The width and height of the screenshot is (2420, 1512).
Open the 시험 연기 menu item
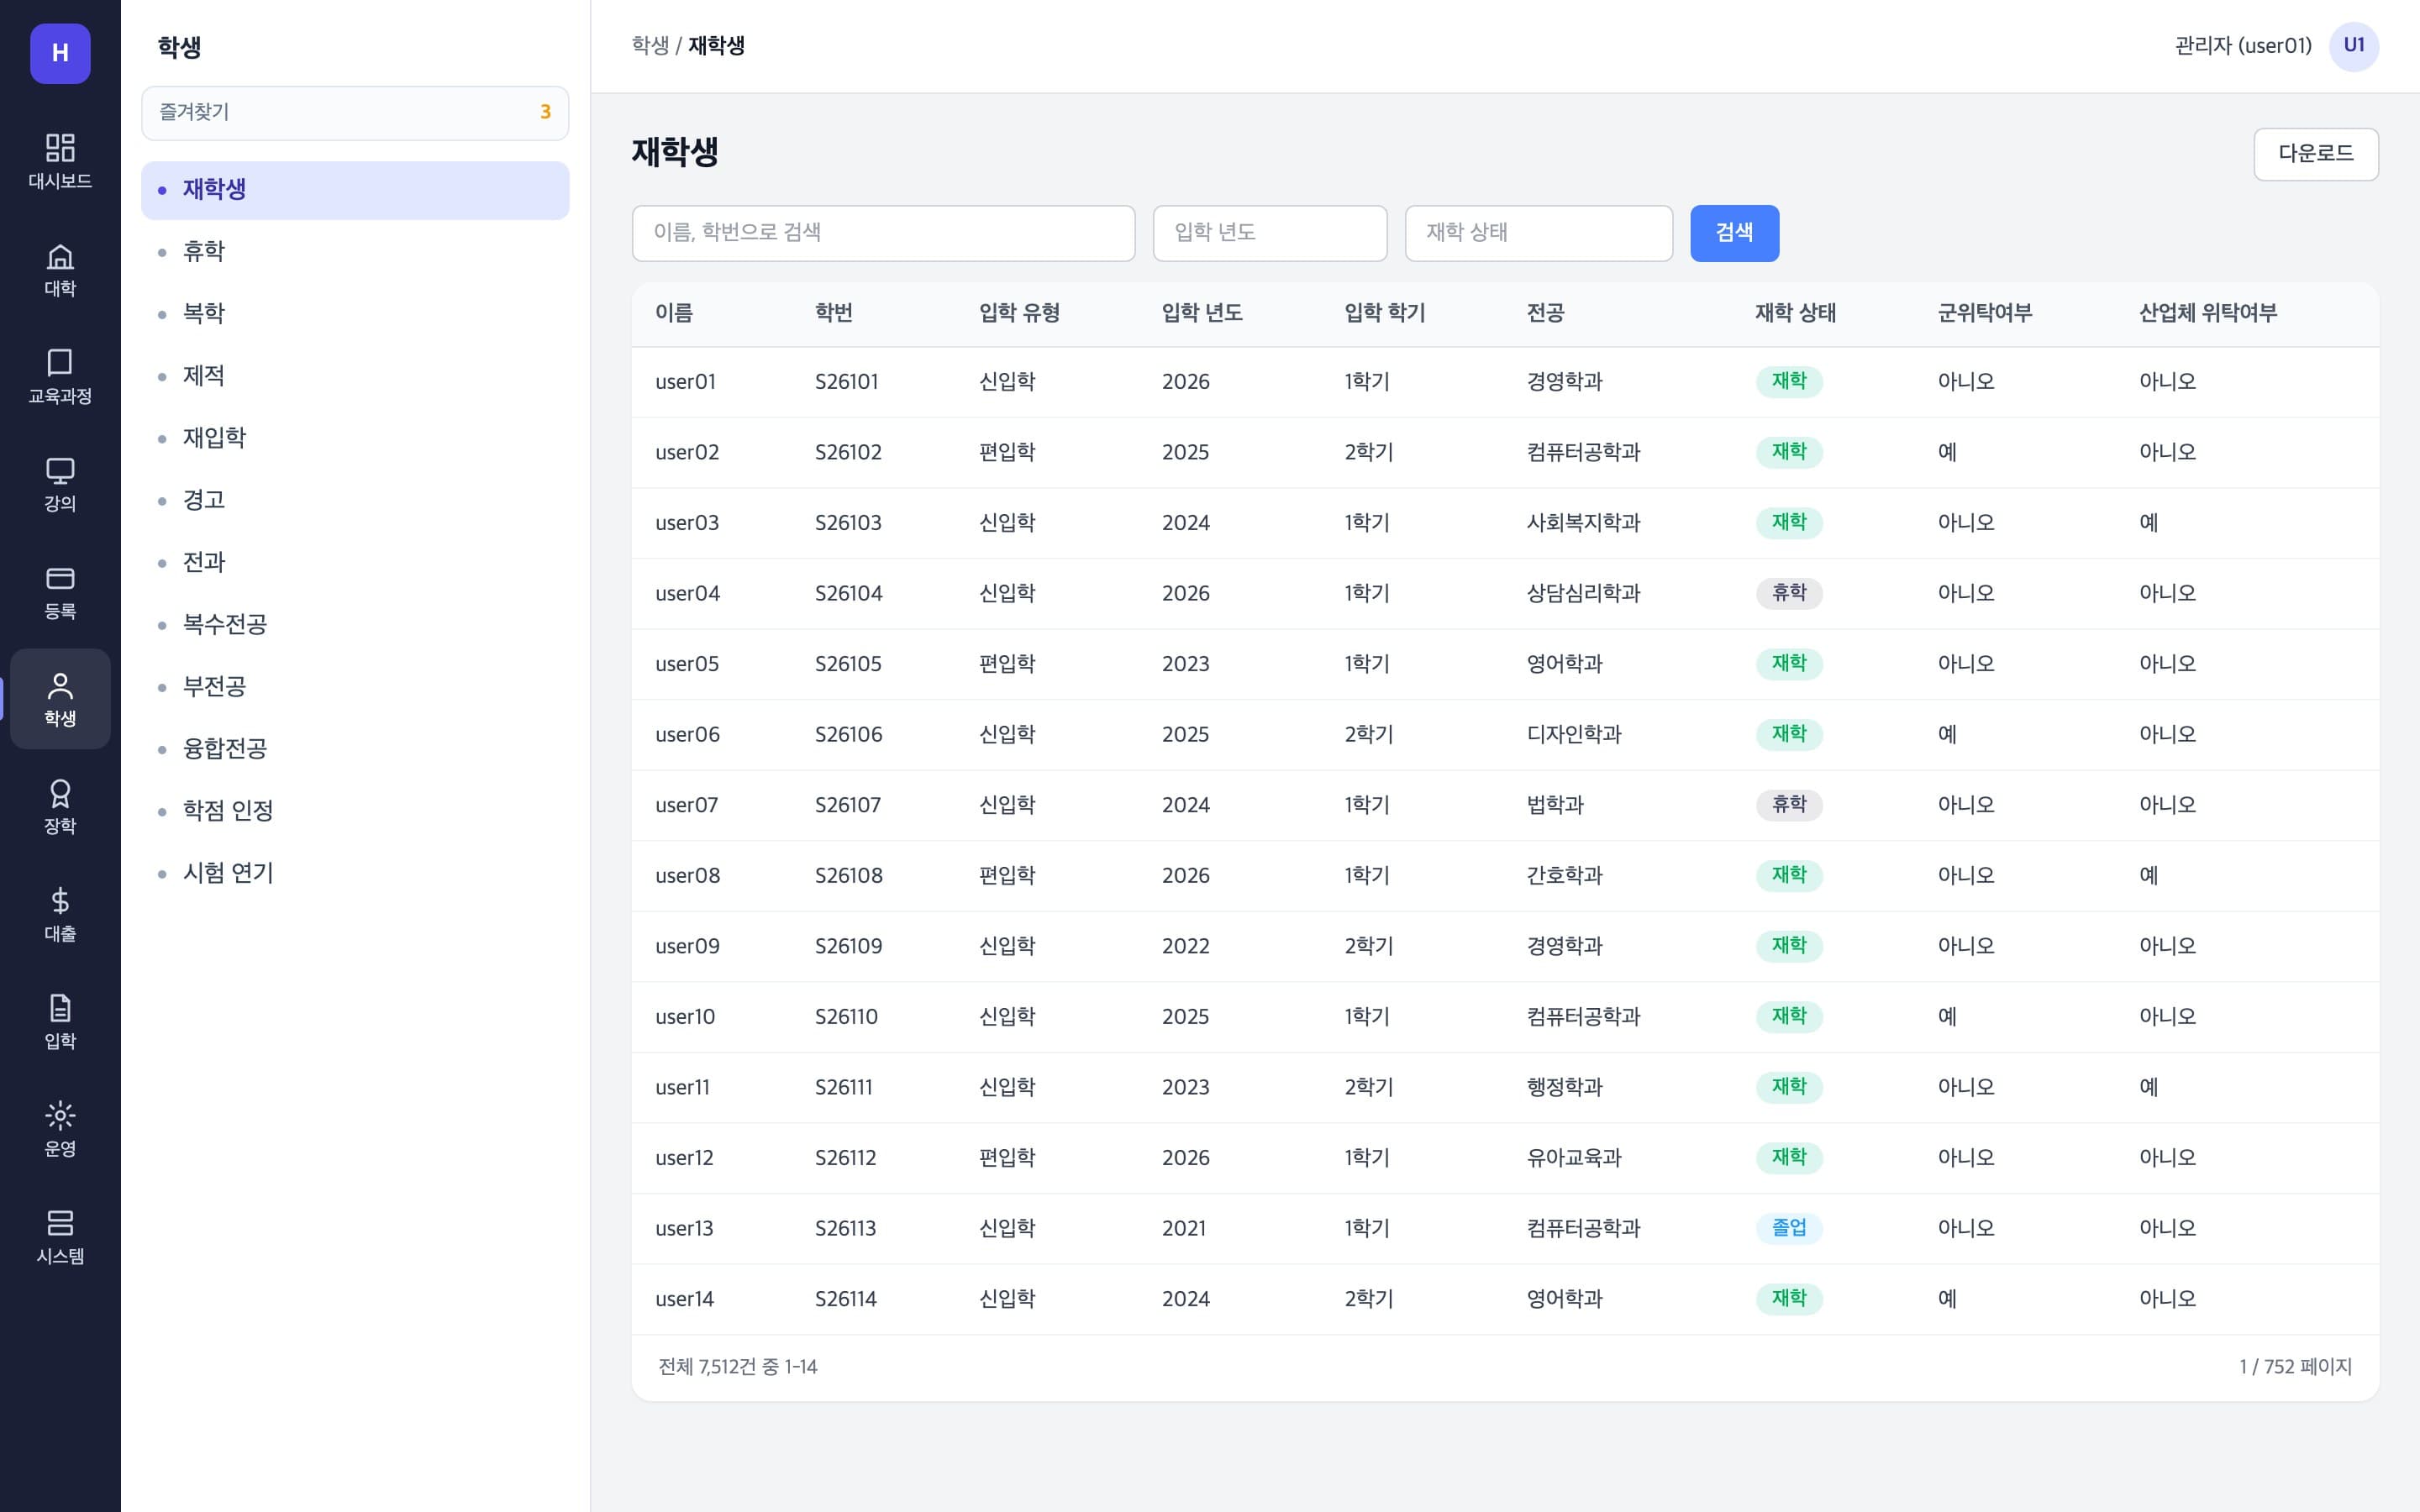click(x=355, y=874)
